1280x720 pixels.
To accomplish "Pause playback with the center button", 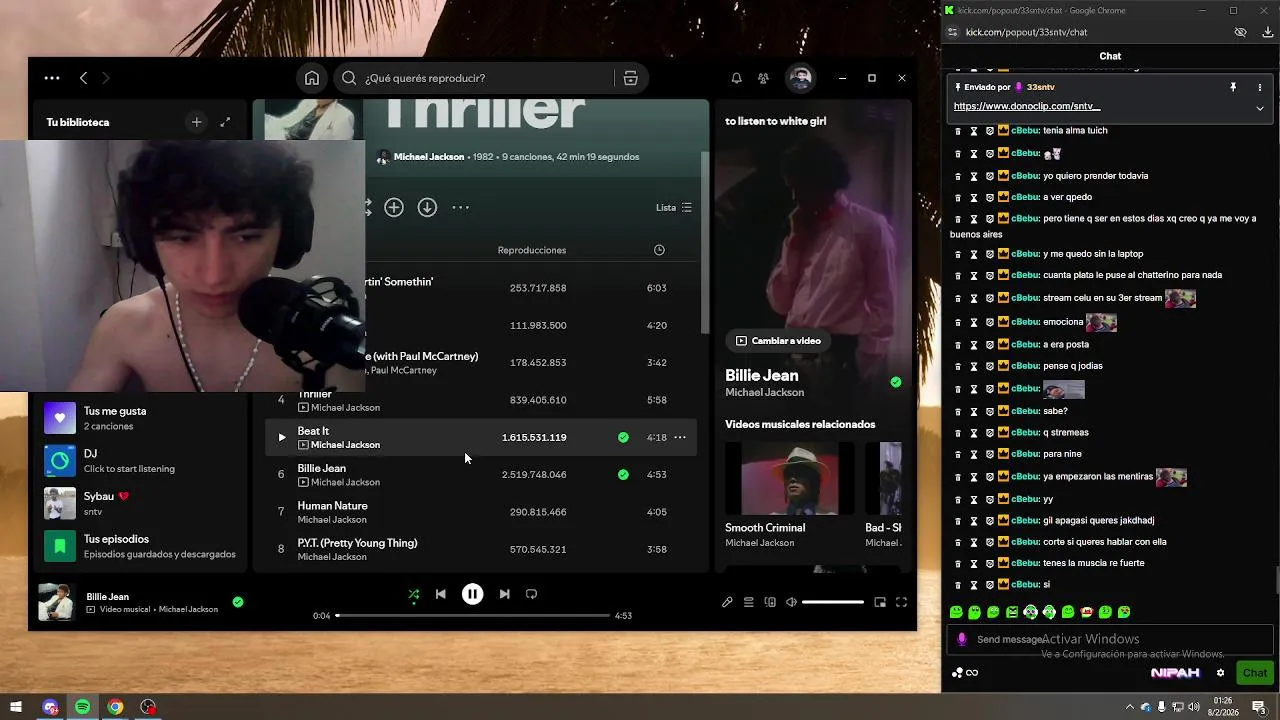I will [x=472, y=594].
